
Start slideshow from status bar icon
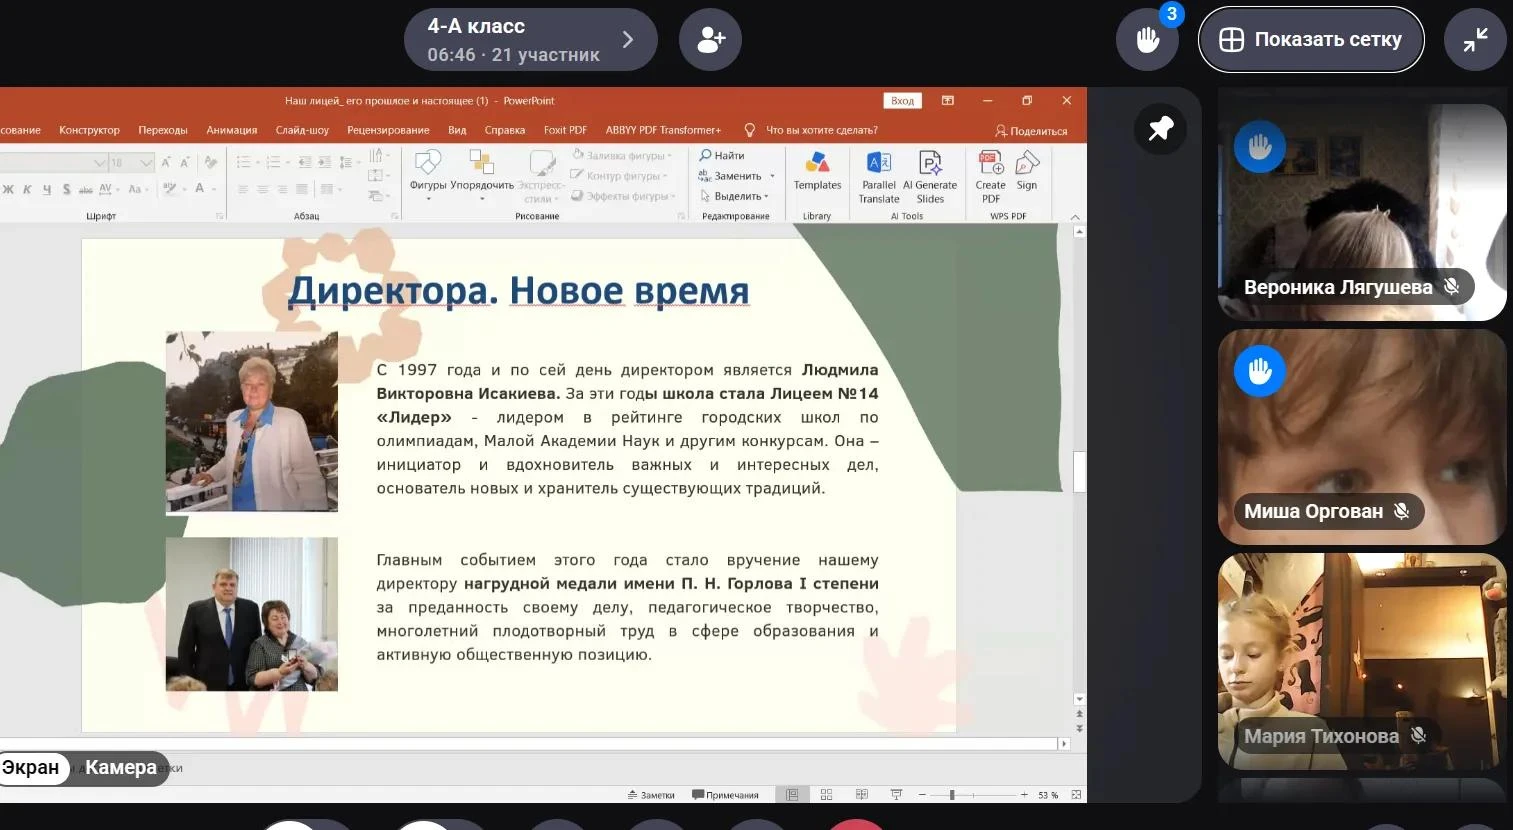[896, 795]
